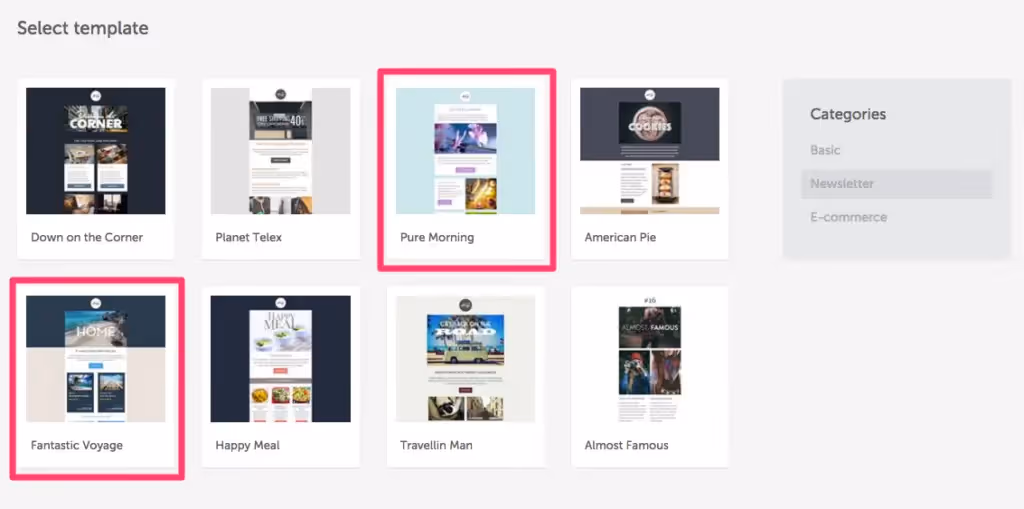Select the Almost Famous template preview

[650, 359]
